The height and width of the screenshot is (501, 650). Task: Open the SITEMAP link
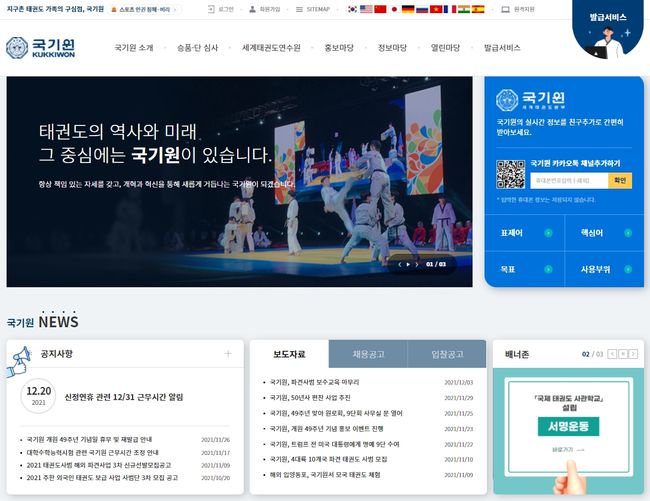(313, 9)
